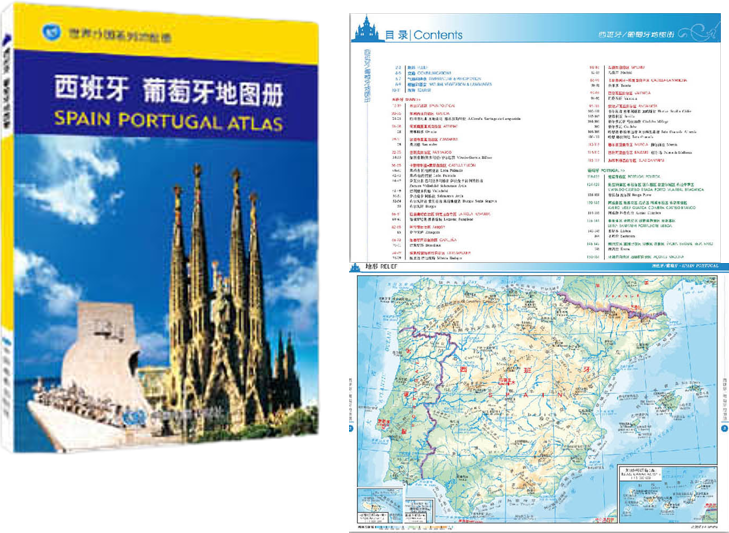Click the 目录 Contents heading
Viewport: 729px width, 533px height.
coord(424,35)
